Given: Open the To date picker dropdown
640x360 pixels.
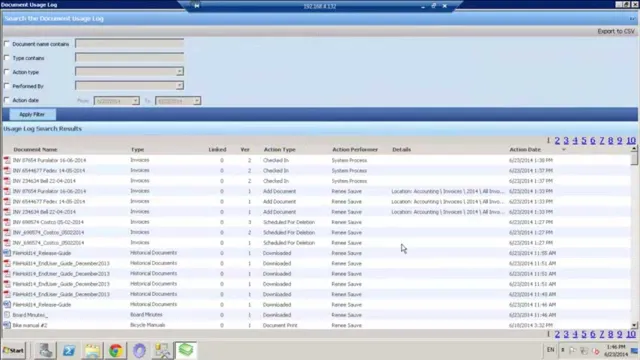Looking at the screenshot, I should (x=197, y=101).
